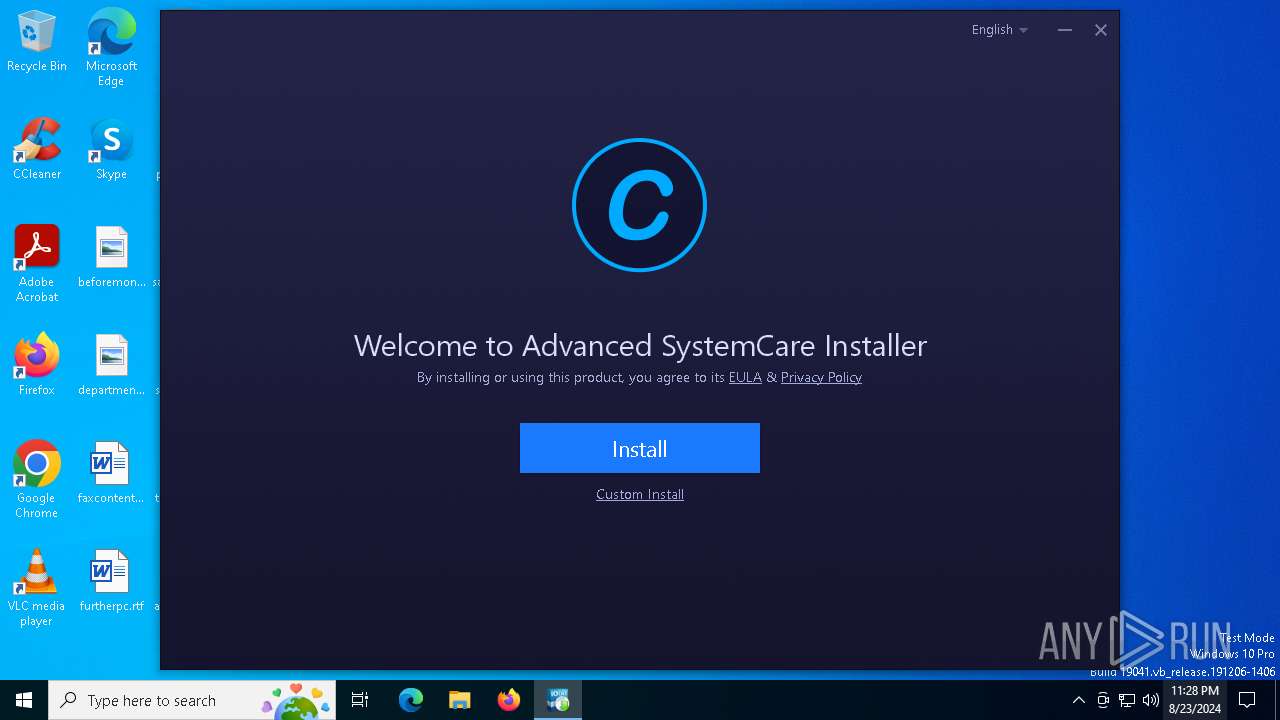Launch Firefox from the taskbar
The width and height of the screenshot is (1280, 720).
(x=508, y=700)
